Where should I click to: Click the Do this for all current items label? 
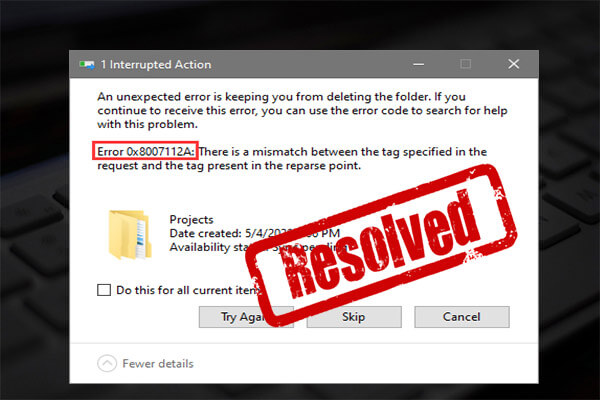187,290
